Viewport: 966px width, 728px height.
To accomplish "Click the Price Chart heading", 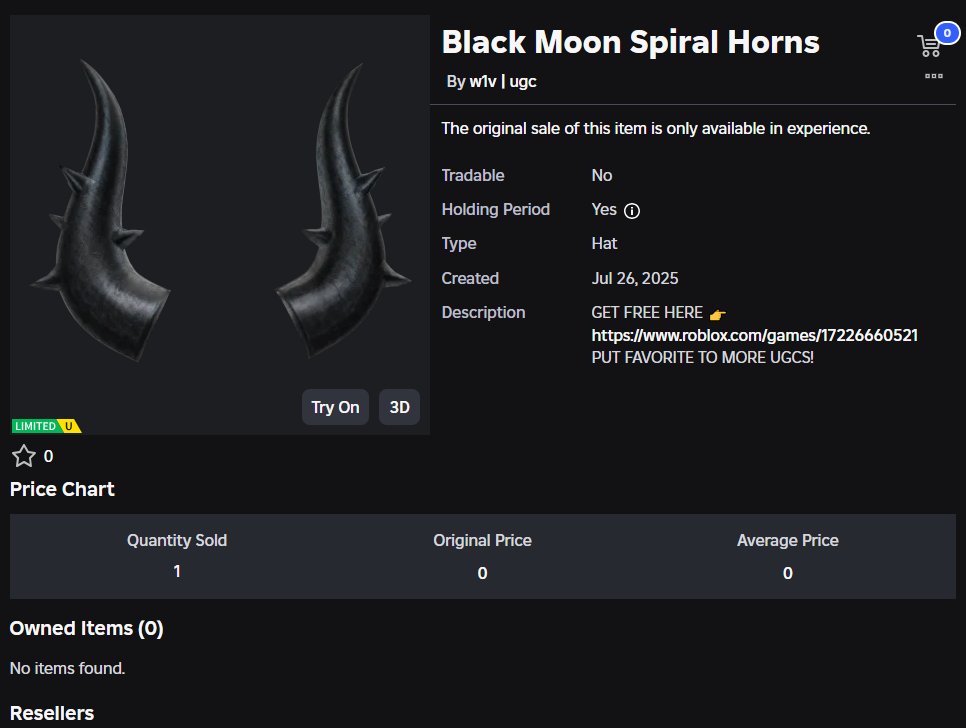I will (x=62, y=489).
